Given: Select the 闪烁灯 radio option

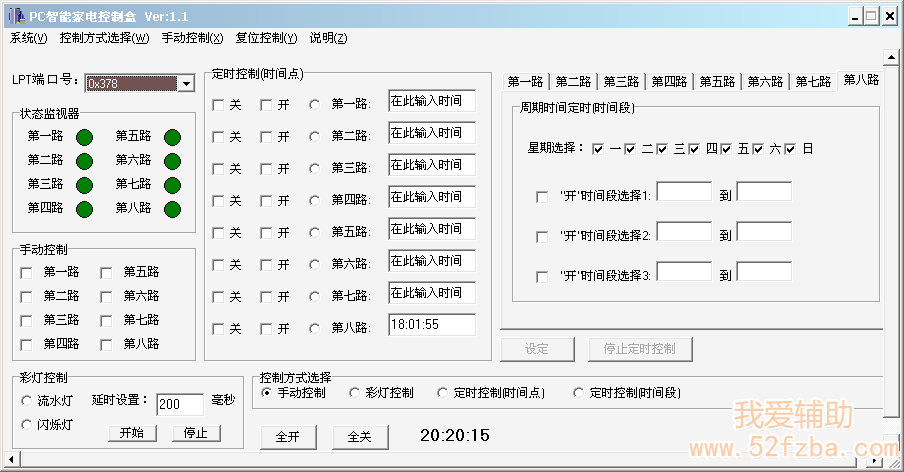Looking at the screenshot, I should (26, 425).
